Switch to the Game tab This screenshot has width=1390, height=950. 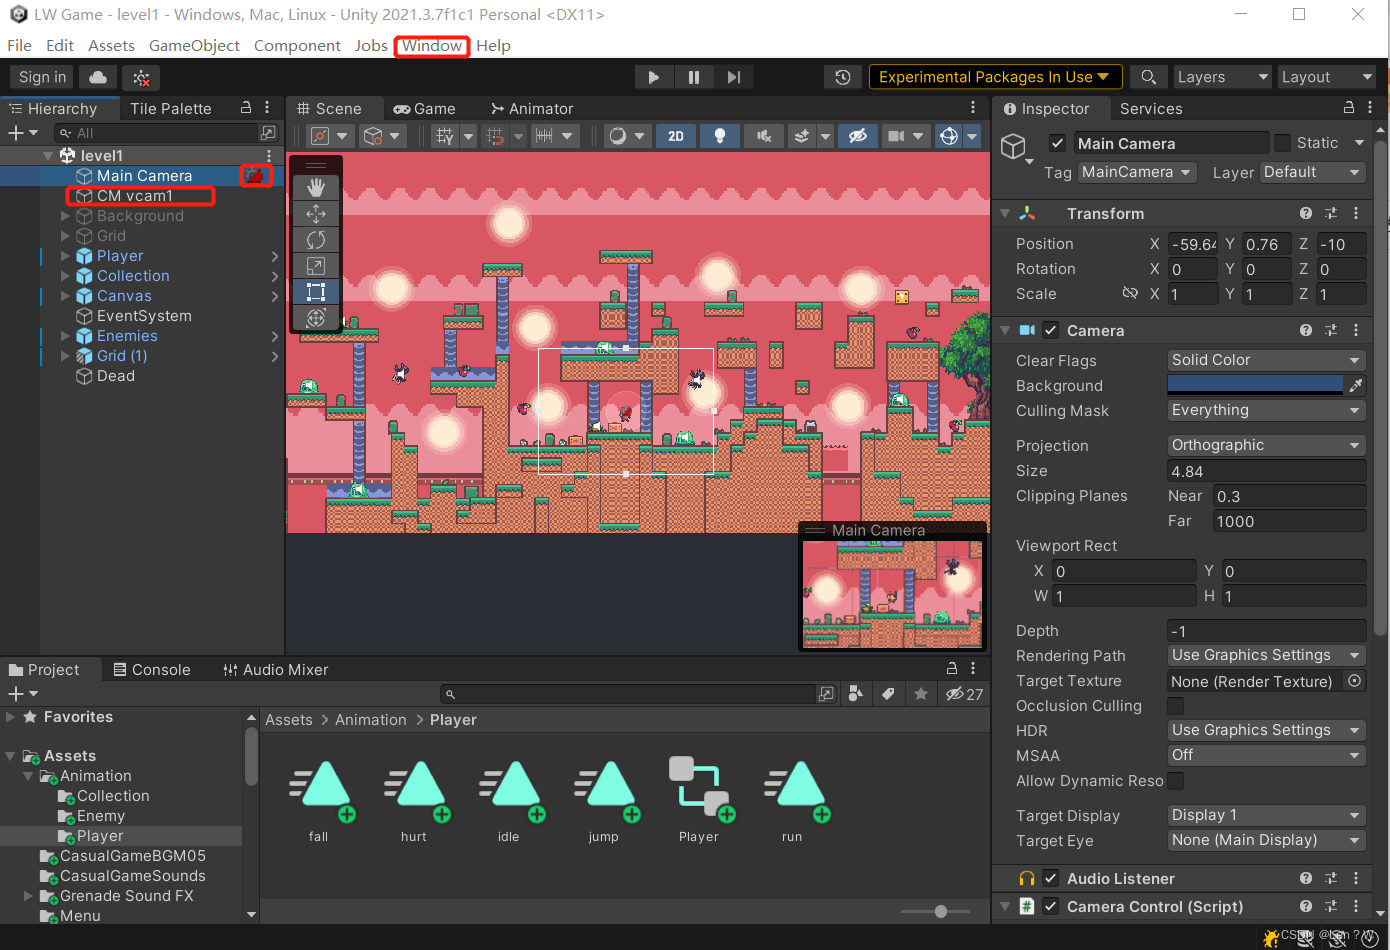point(425,108)
